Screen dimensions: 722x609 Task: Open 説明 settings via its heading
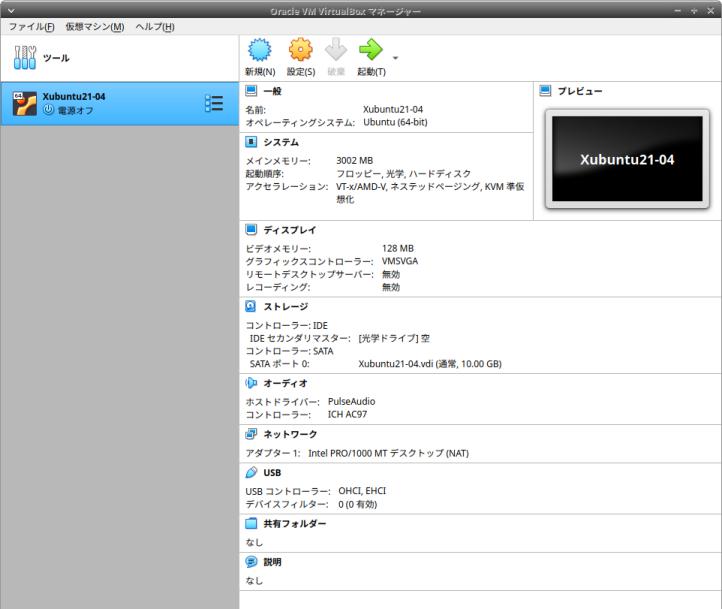click(272, 562)
